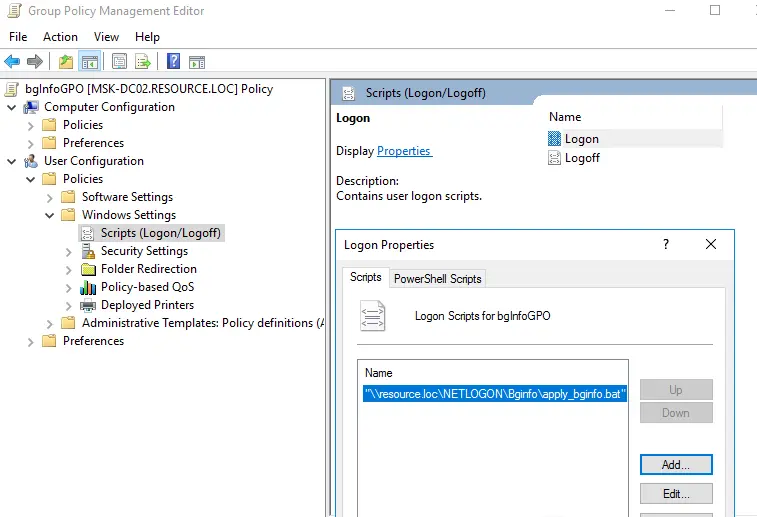Open the Help menu
This screenshot has width=757, height=517.
coord(147,37)
